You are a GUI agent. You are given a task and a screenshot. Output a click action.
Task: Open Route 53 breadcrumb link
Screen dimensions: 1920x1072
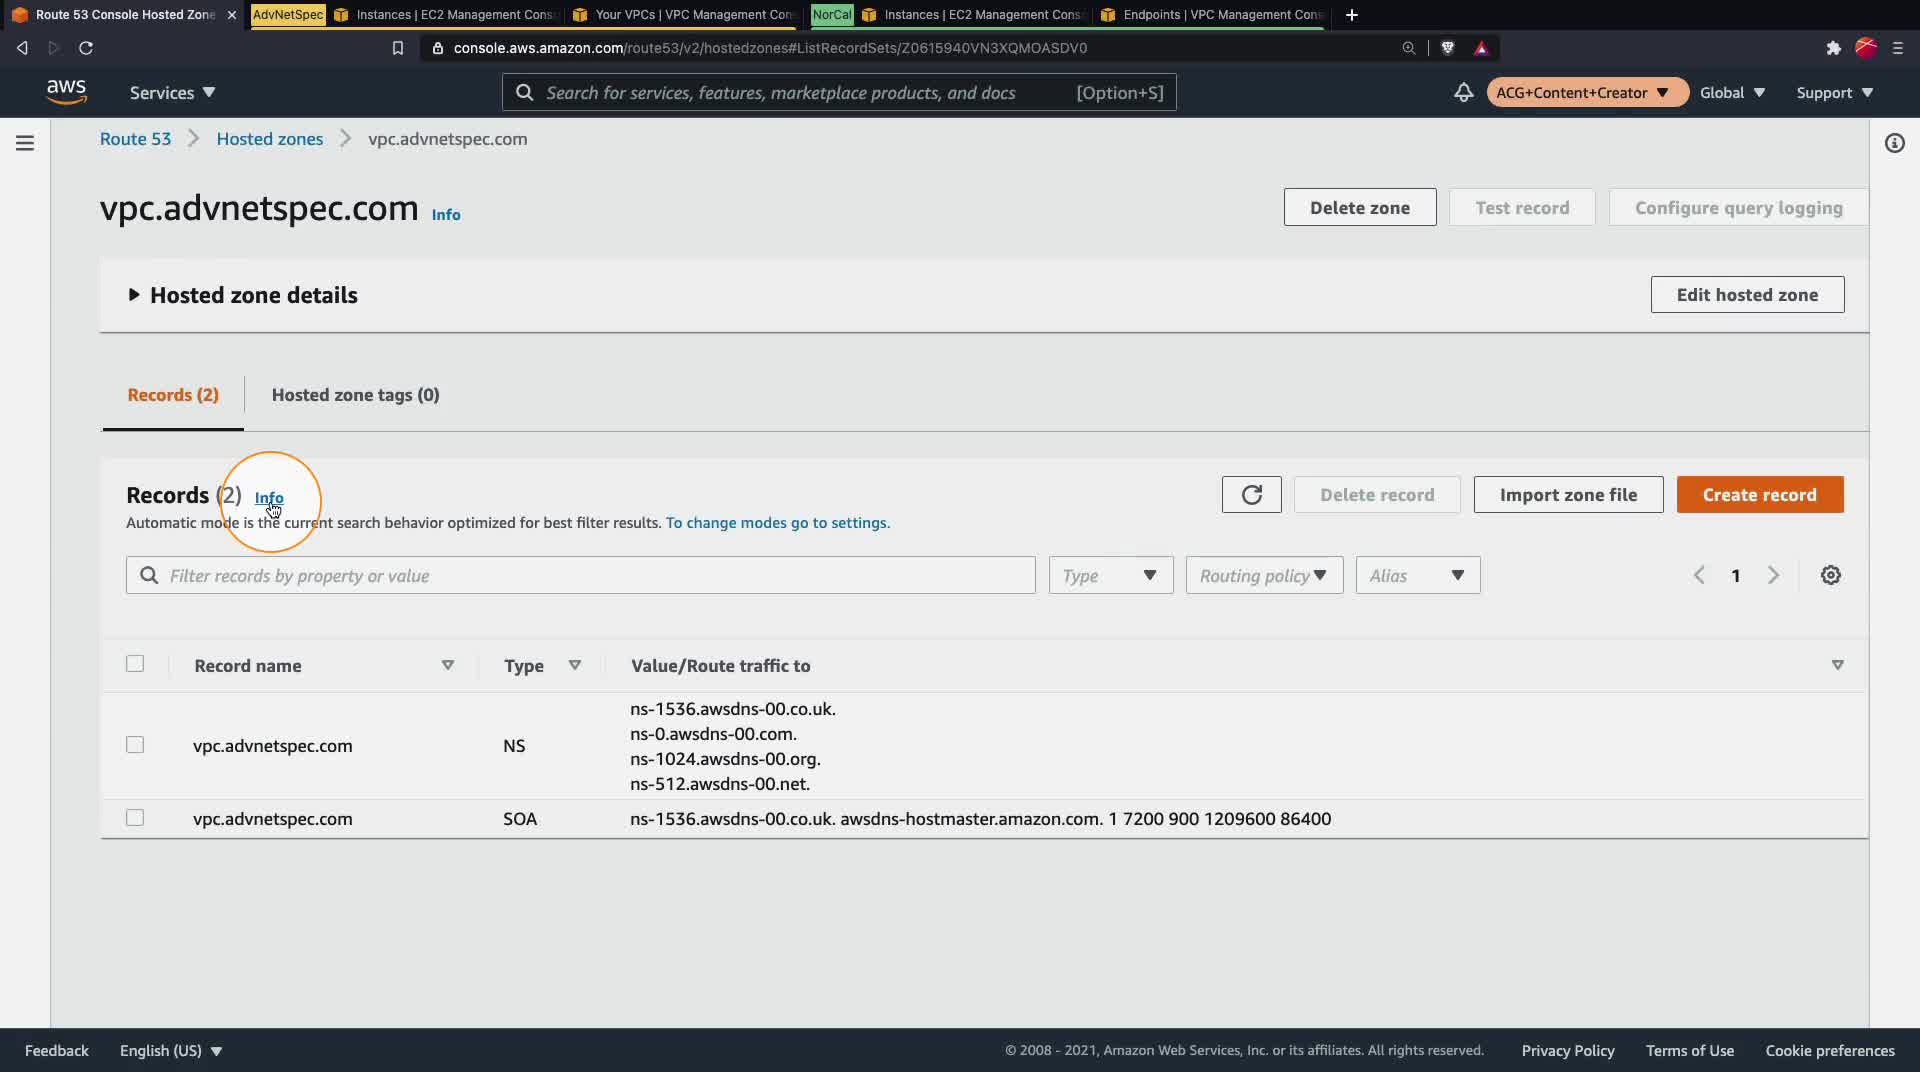[135, 139]
